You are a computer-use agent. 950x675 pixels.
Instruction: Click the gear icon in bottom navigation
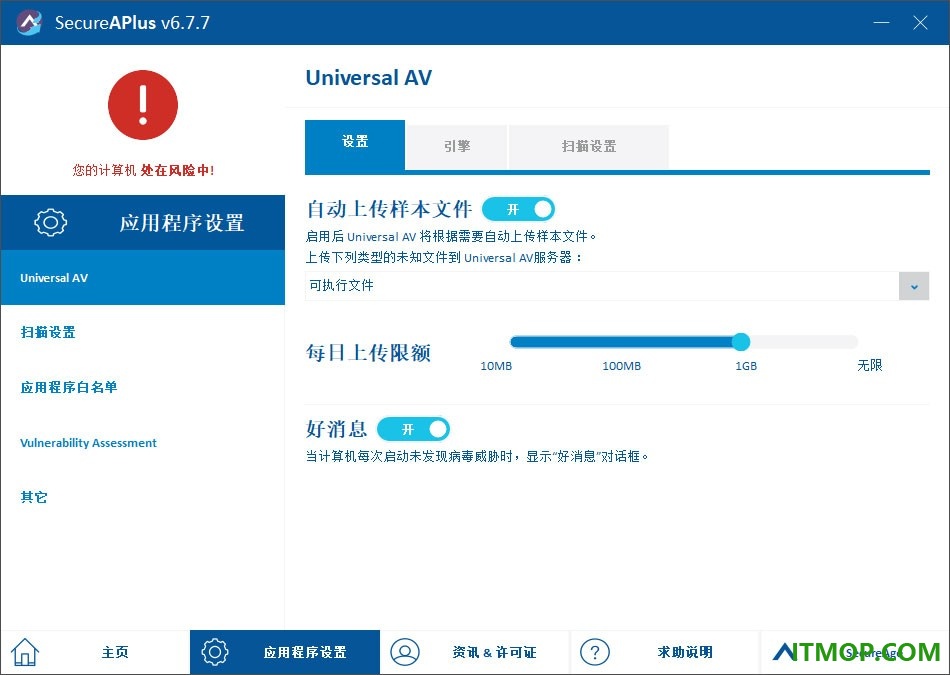tap(214, 652)
